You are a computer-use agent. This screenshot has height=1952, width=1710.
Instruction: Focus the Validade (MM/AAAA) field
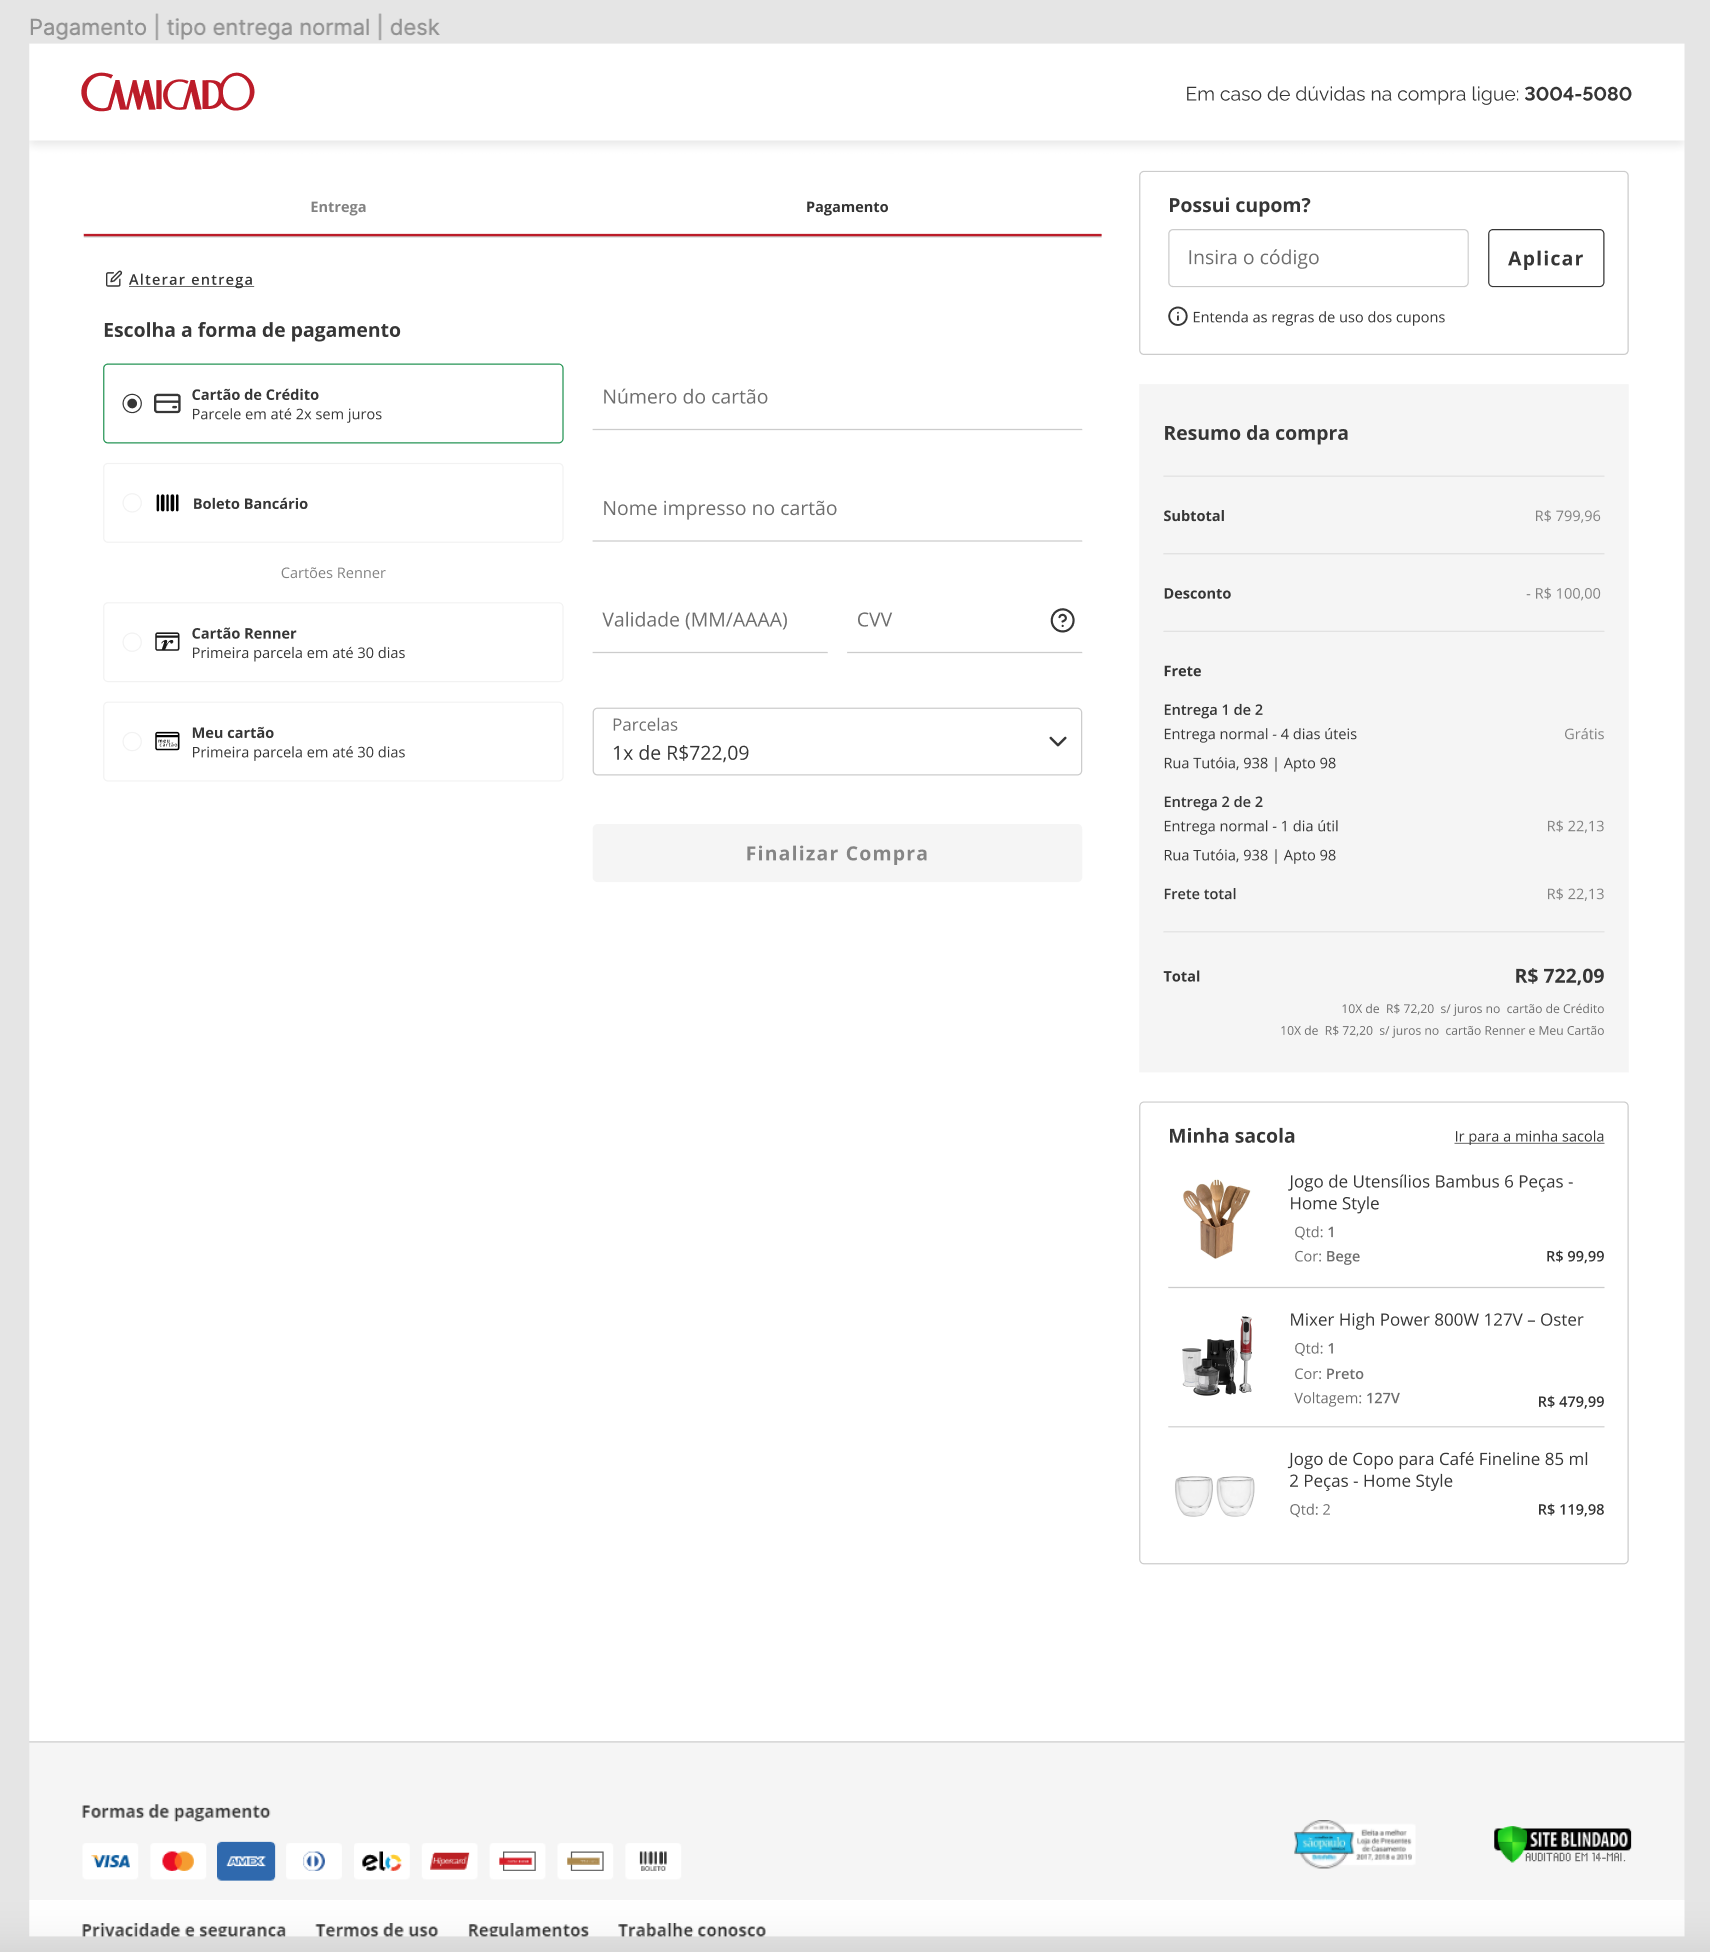710,621
